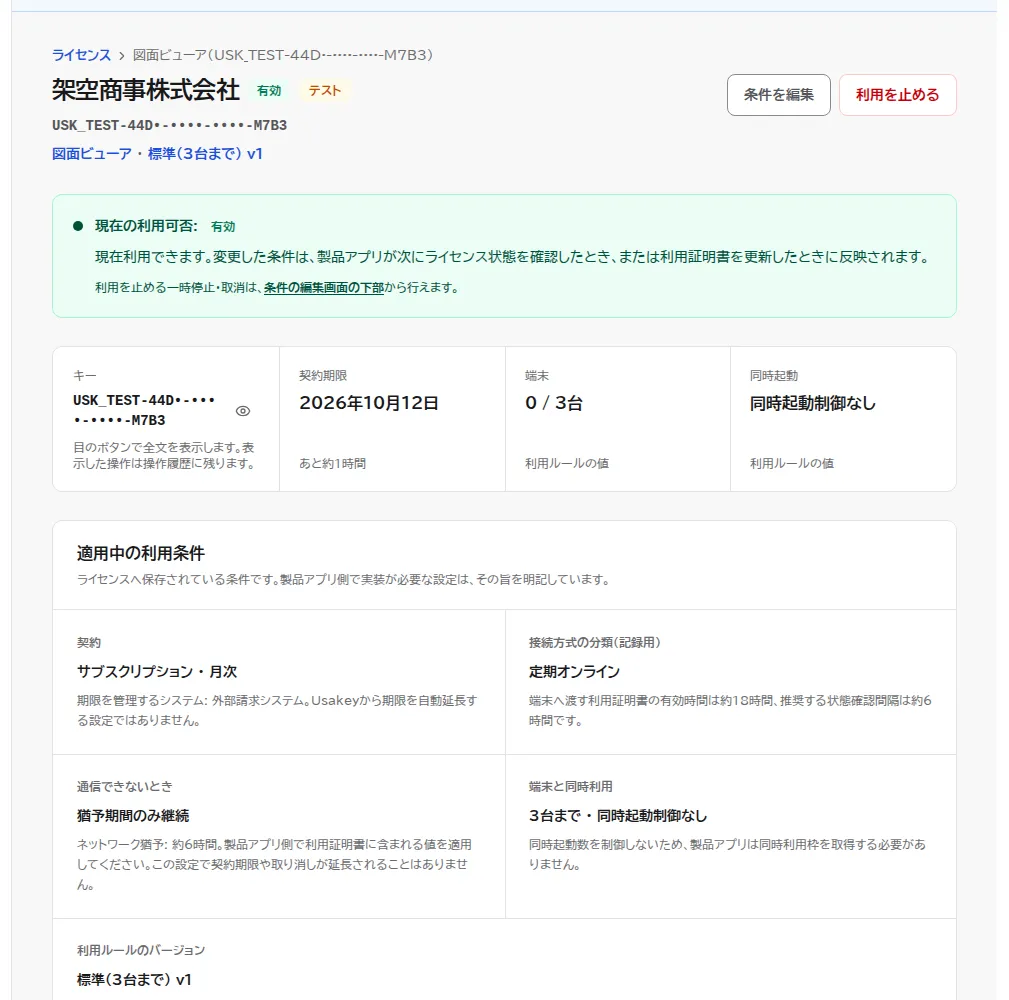Screen dimensions: 1009x1000
Task: Open the 図面ビューア・標準(3台まで) v1 link
Action: [x=158, y=154]
